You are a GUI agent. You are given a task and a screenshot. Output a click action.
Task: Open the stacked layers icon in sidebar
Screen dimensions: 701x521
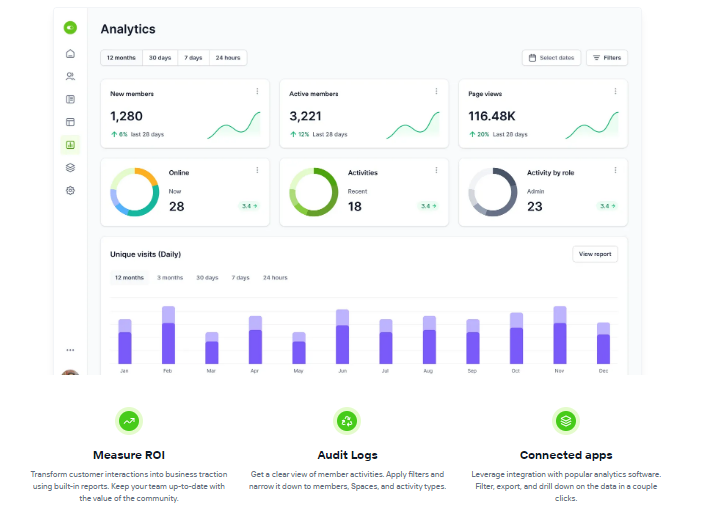coord(70,168)
